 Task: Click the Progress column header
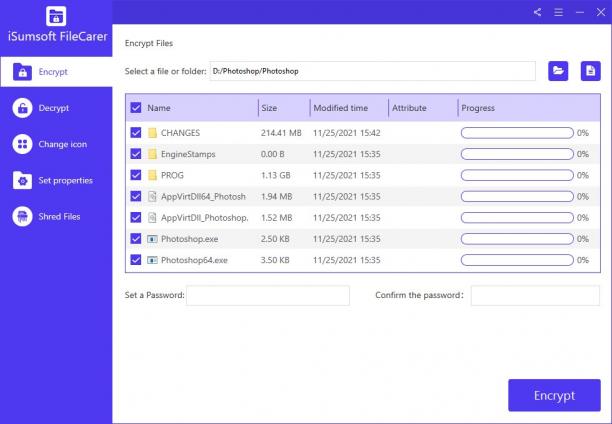(478, 108)
